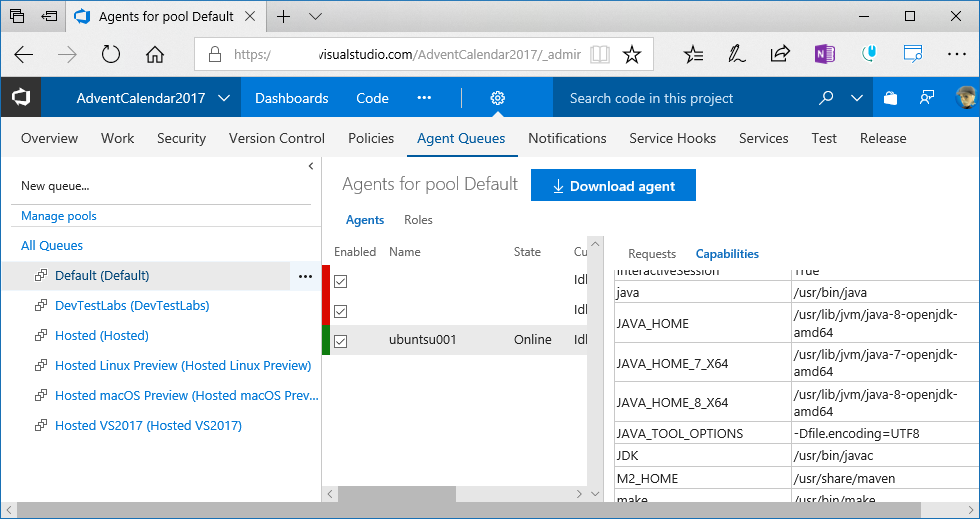
Task: Toggle reading view icon
Action: click(600, 54)
